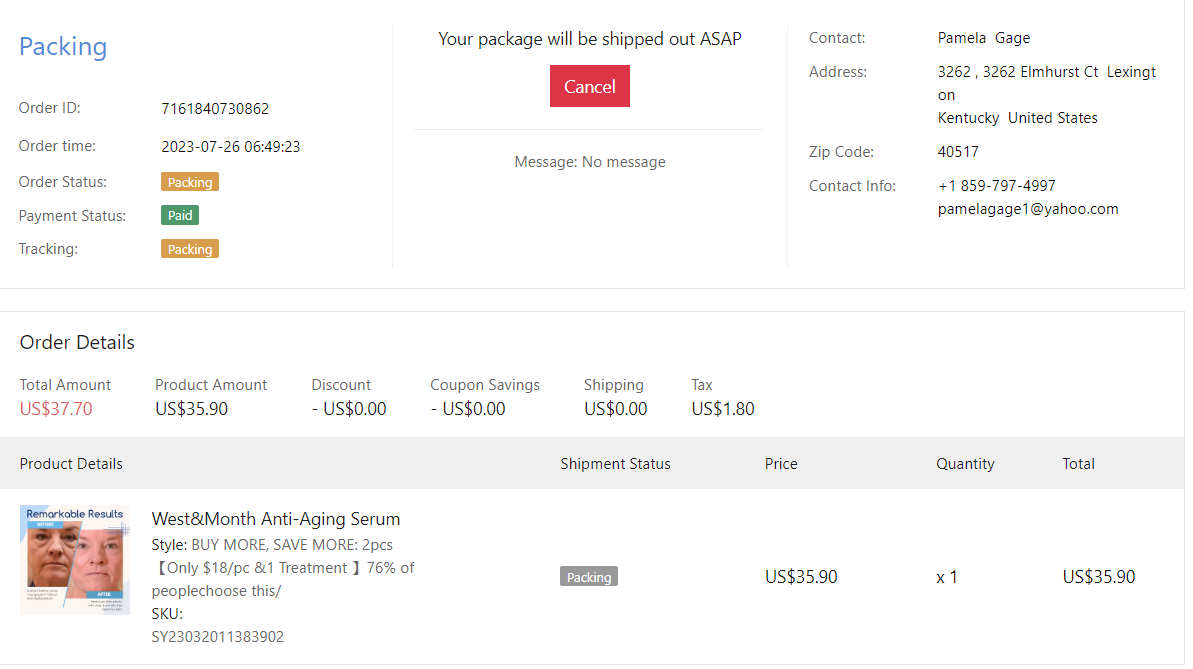The height and width of the screenshot is (669, 1193).
Task: Click the Product Details column header
Action: [71, 464]
